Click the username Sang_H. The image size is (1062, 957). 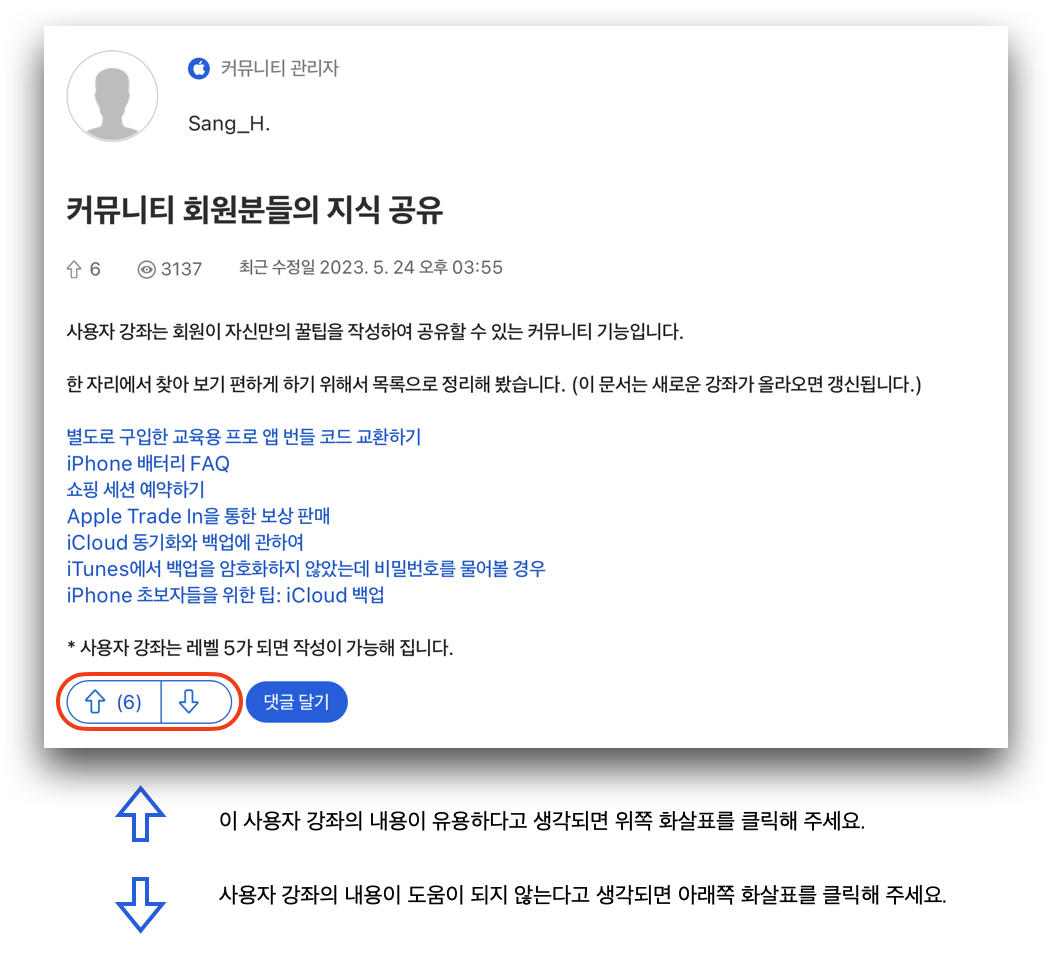[229, 123]
